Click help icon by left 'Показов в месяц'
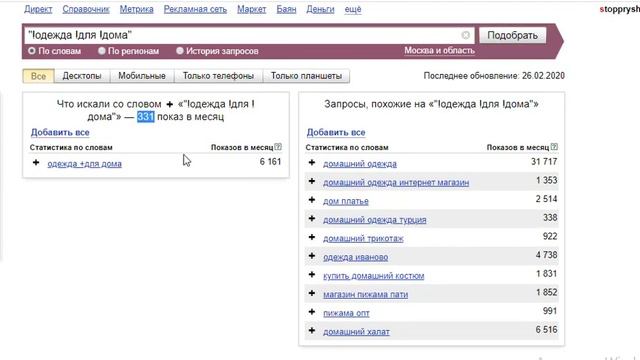The width and height of the screenshot is (640, 360). tap(278, 147)
